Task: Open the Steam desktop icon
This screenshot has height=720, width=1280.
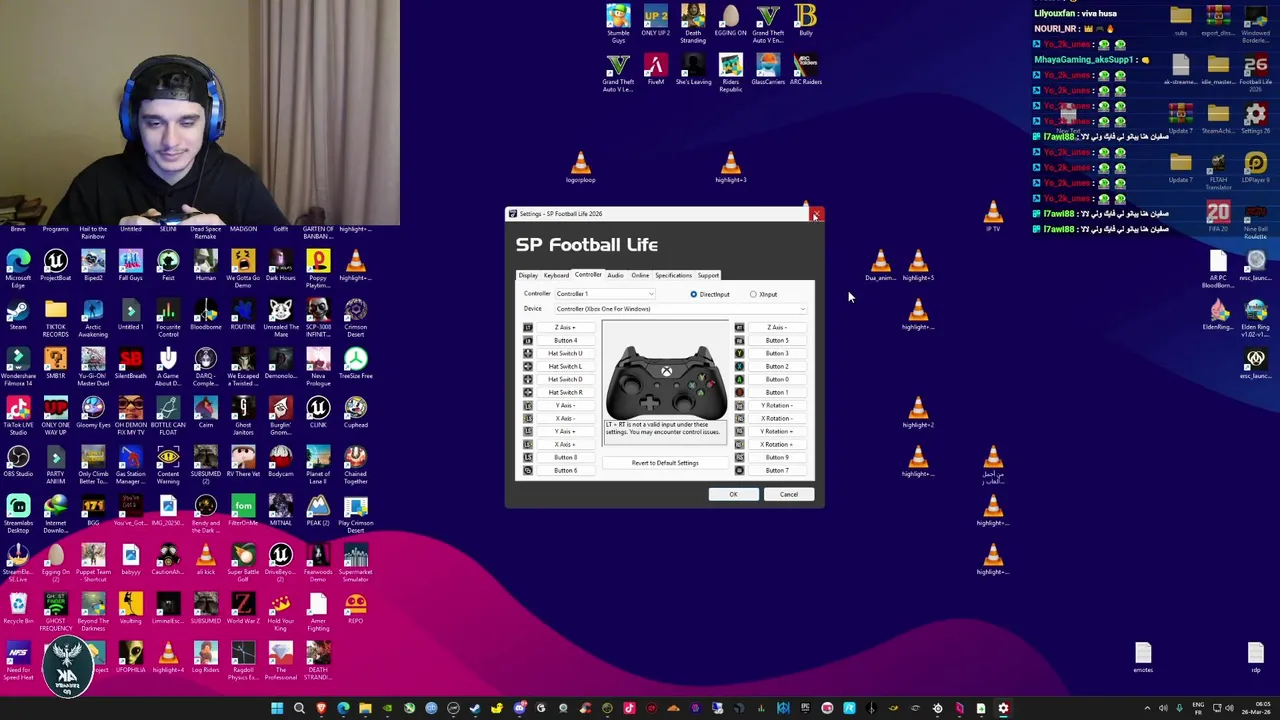Action: (18, 315)
